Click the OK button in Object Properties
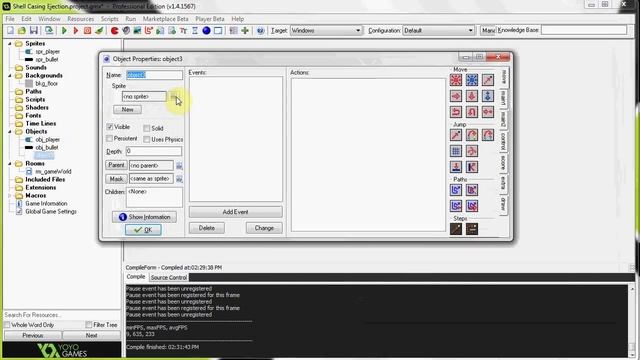Viewport: 640px width, 360px height. tap(143, 230)
